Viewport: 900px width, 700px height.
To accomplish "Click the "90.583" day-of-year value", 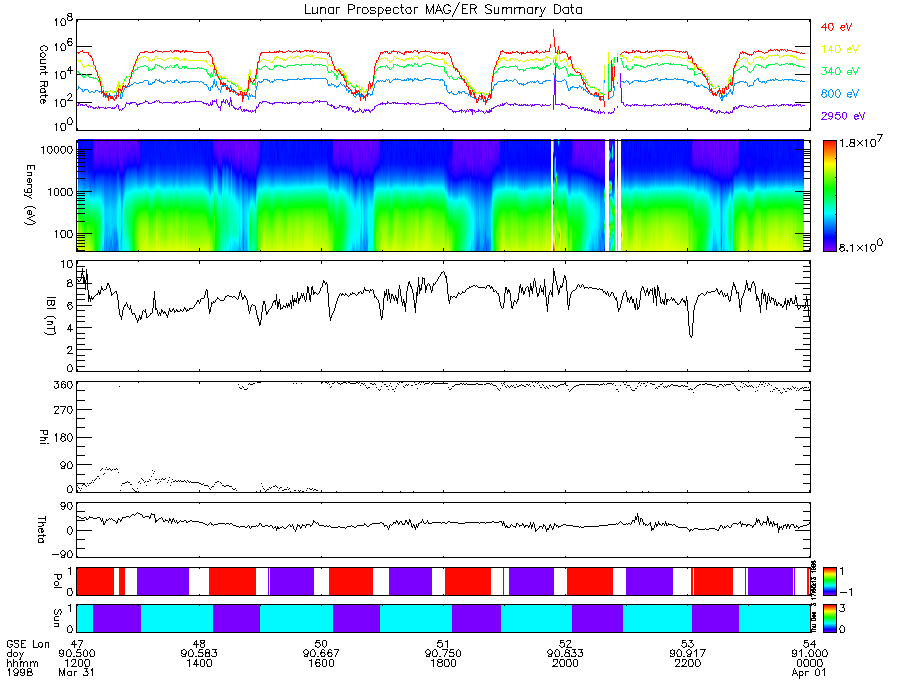I will click(199, 654).
